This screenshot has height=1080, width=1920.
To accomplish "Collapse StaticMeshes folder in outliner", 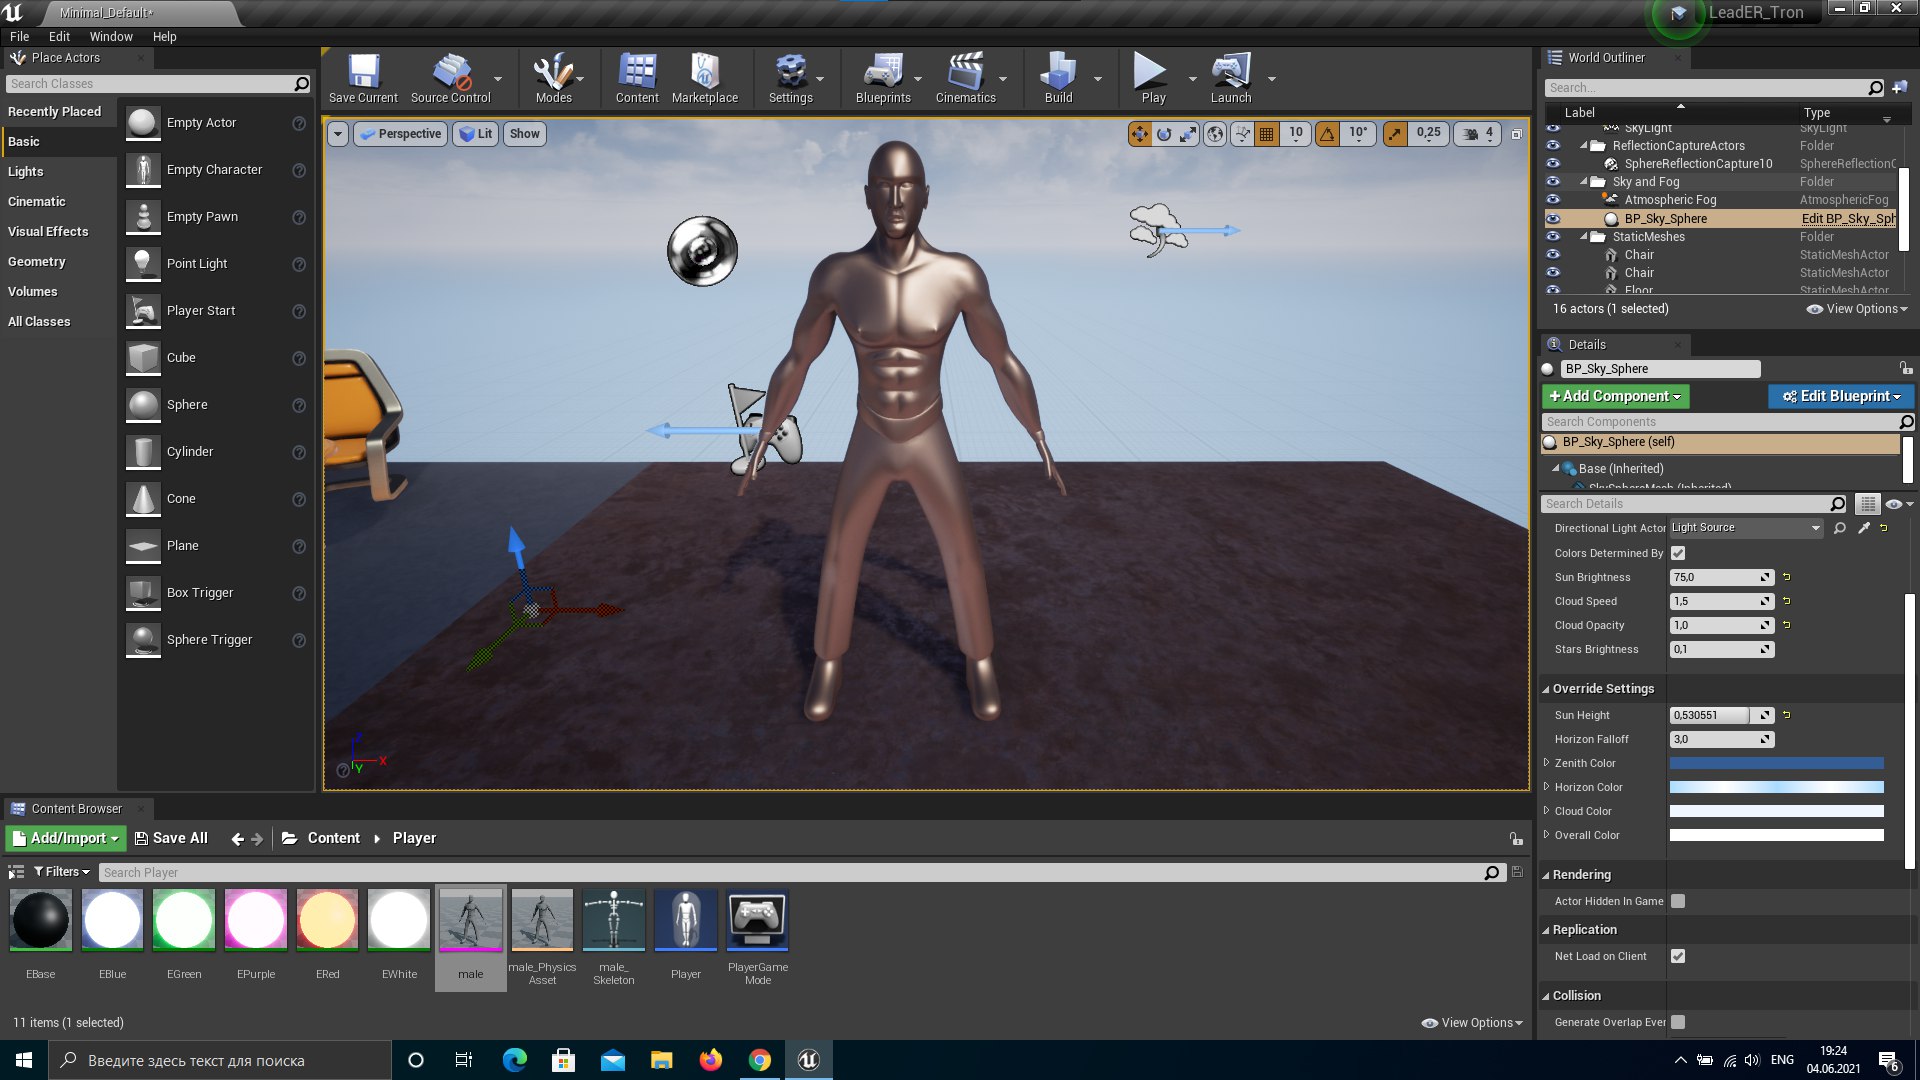I will coord(1584,237).
